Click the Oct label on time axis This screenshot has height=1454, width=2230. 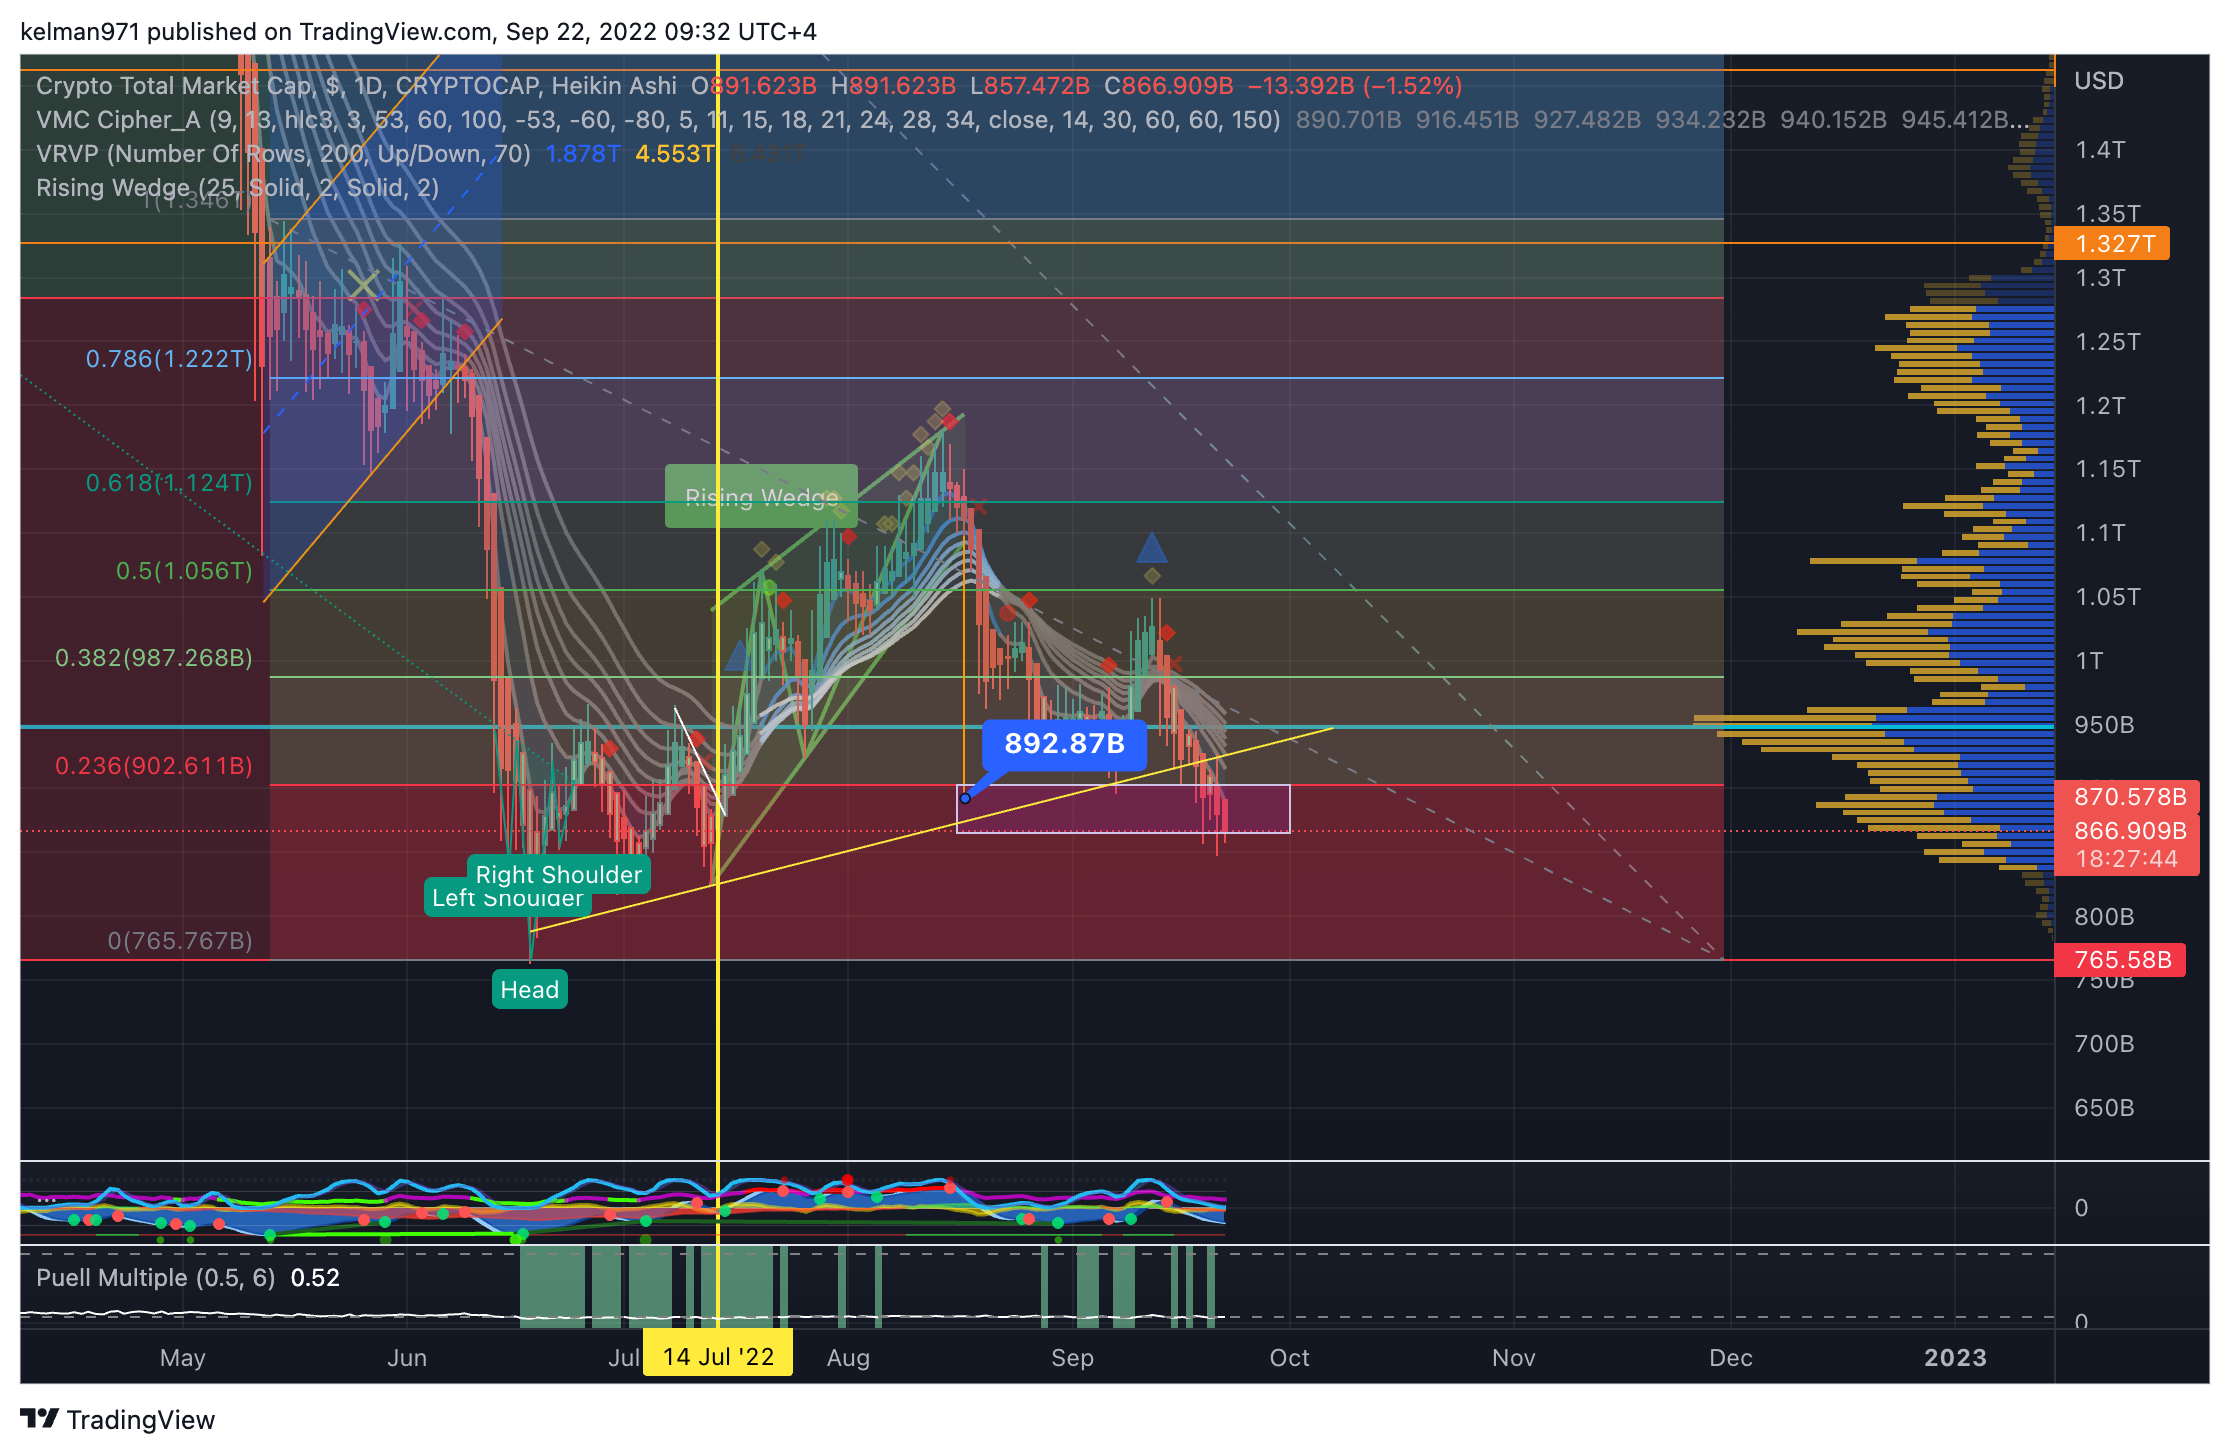pos(1289,1358)
